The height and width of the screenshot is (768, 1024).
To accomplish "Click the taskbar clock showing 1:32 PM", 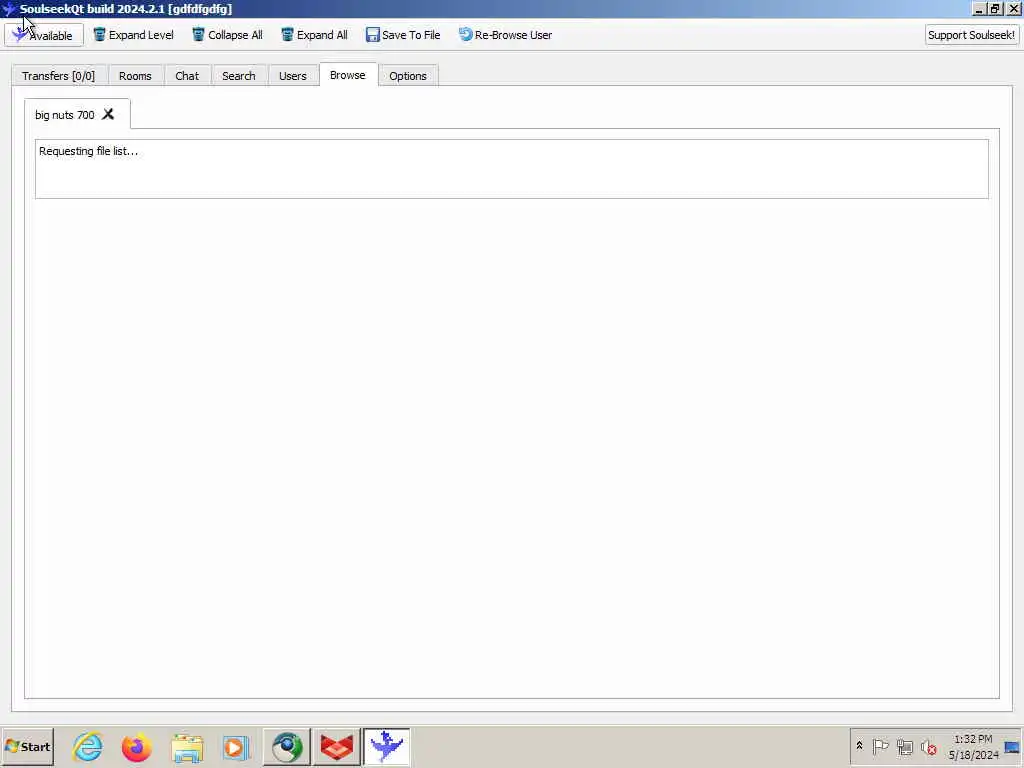I will click(x=973, y=747).
